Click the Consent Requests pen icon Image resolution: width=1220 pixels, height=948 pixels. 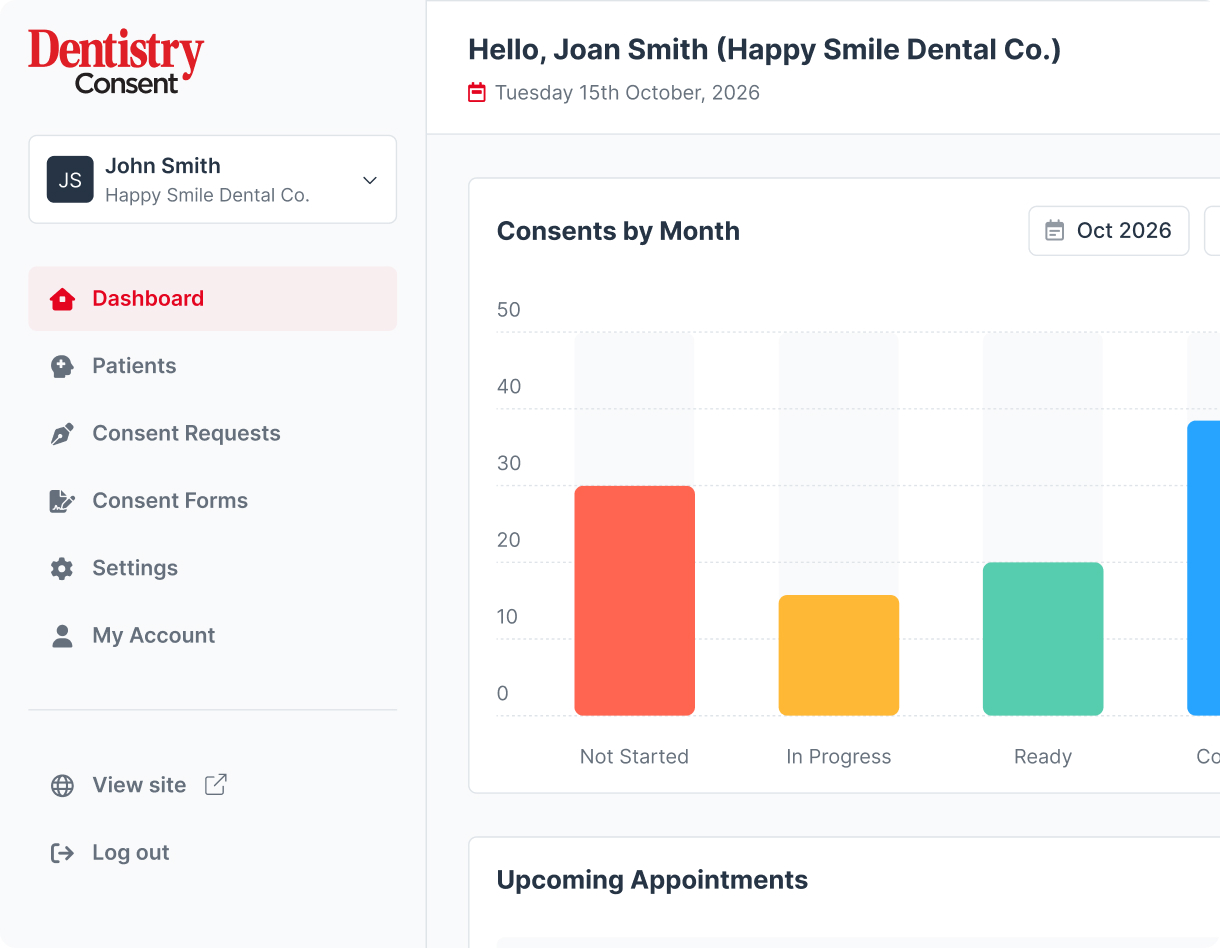62,434
